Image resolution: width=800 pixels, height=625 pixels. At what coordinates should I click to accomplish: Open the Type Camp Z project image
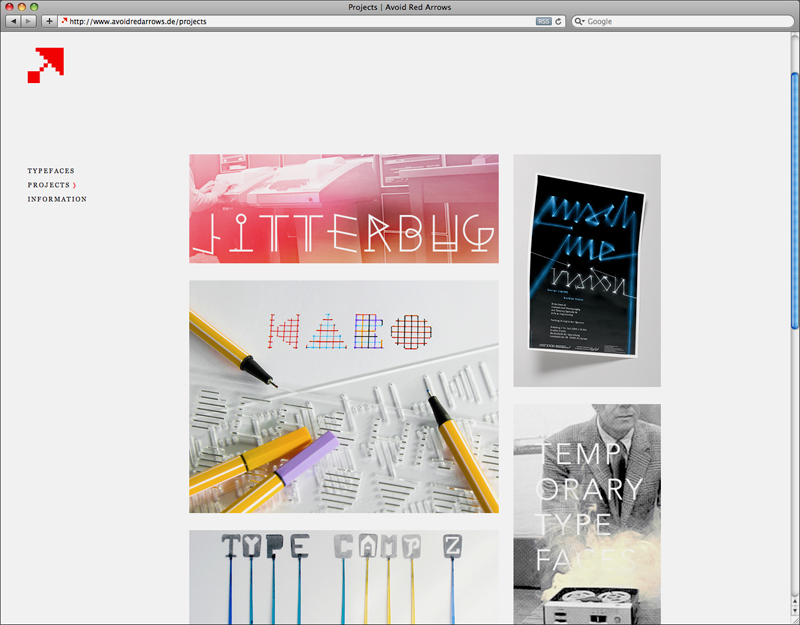tap(344, 577)
